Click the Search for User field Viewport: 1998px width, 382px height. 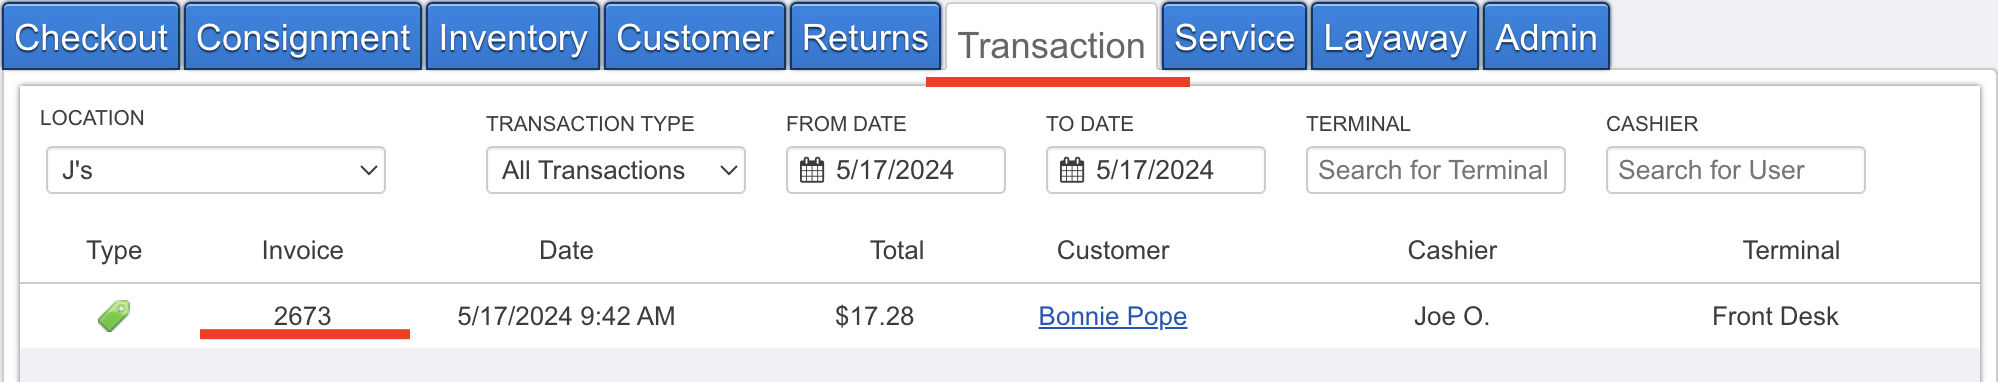point(1735,170)
